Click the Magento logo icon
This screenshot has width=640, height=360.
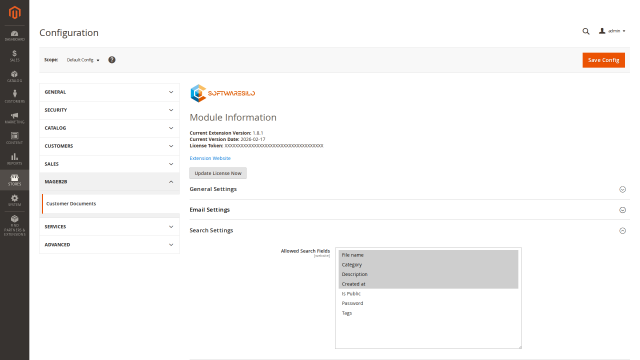click(x=15, y=13)
